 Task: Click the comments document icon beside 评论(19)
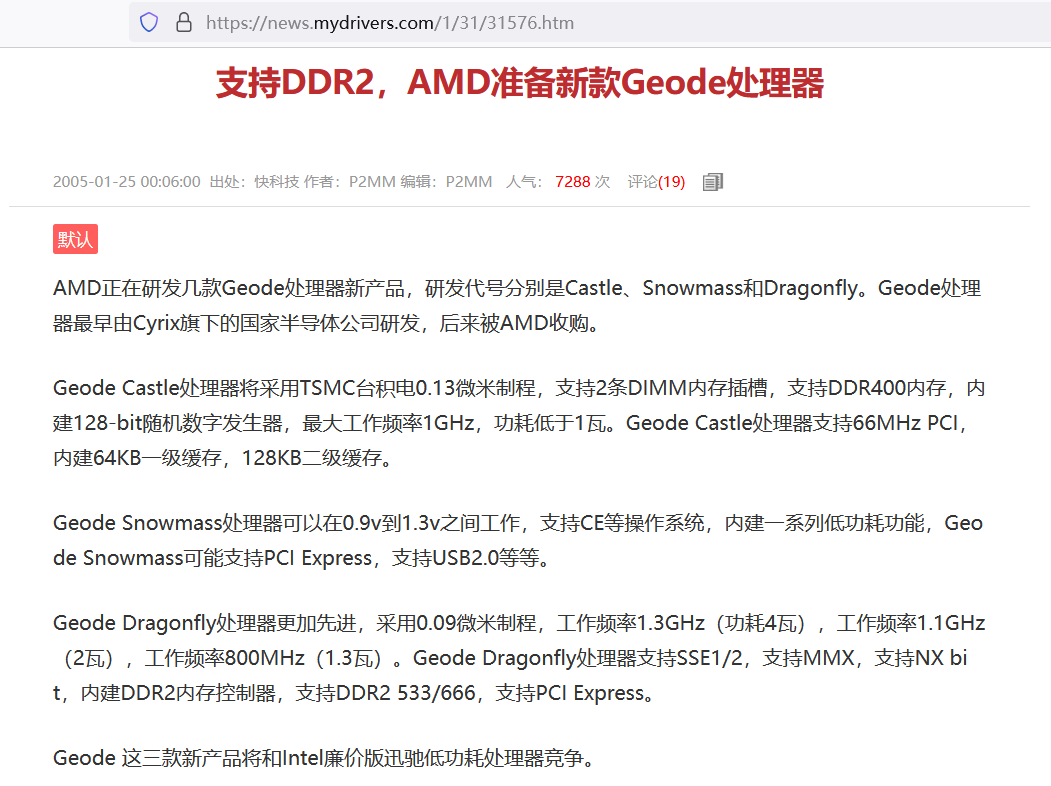[x=711, y=181]
